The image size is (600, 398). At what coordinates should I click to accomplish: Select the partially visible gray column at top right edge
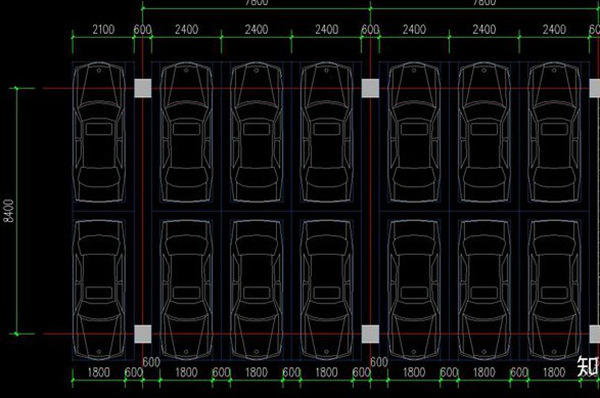coord(595,88)
